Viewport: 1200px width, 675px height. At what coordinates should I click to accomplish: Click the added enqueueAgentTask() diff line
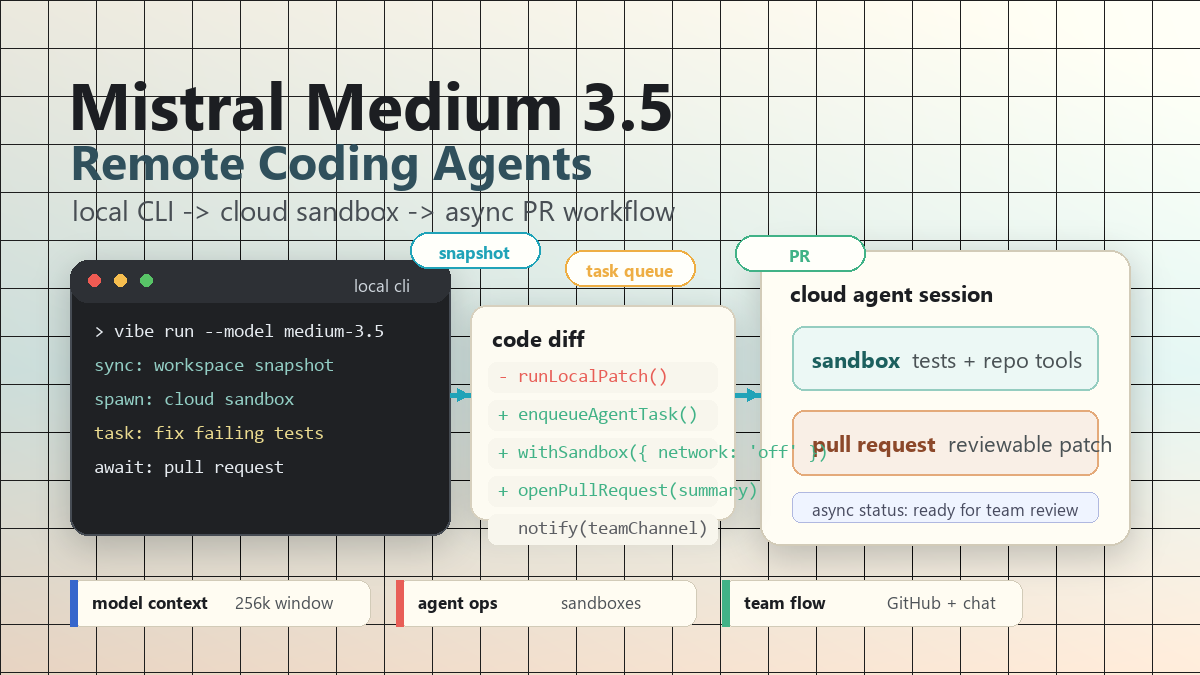point(603,415)
